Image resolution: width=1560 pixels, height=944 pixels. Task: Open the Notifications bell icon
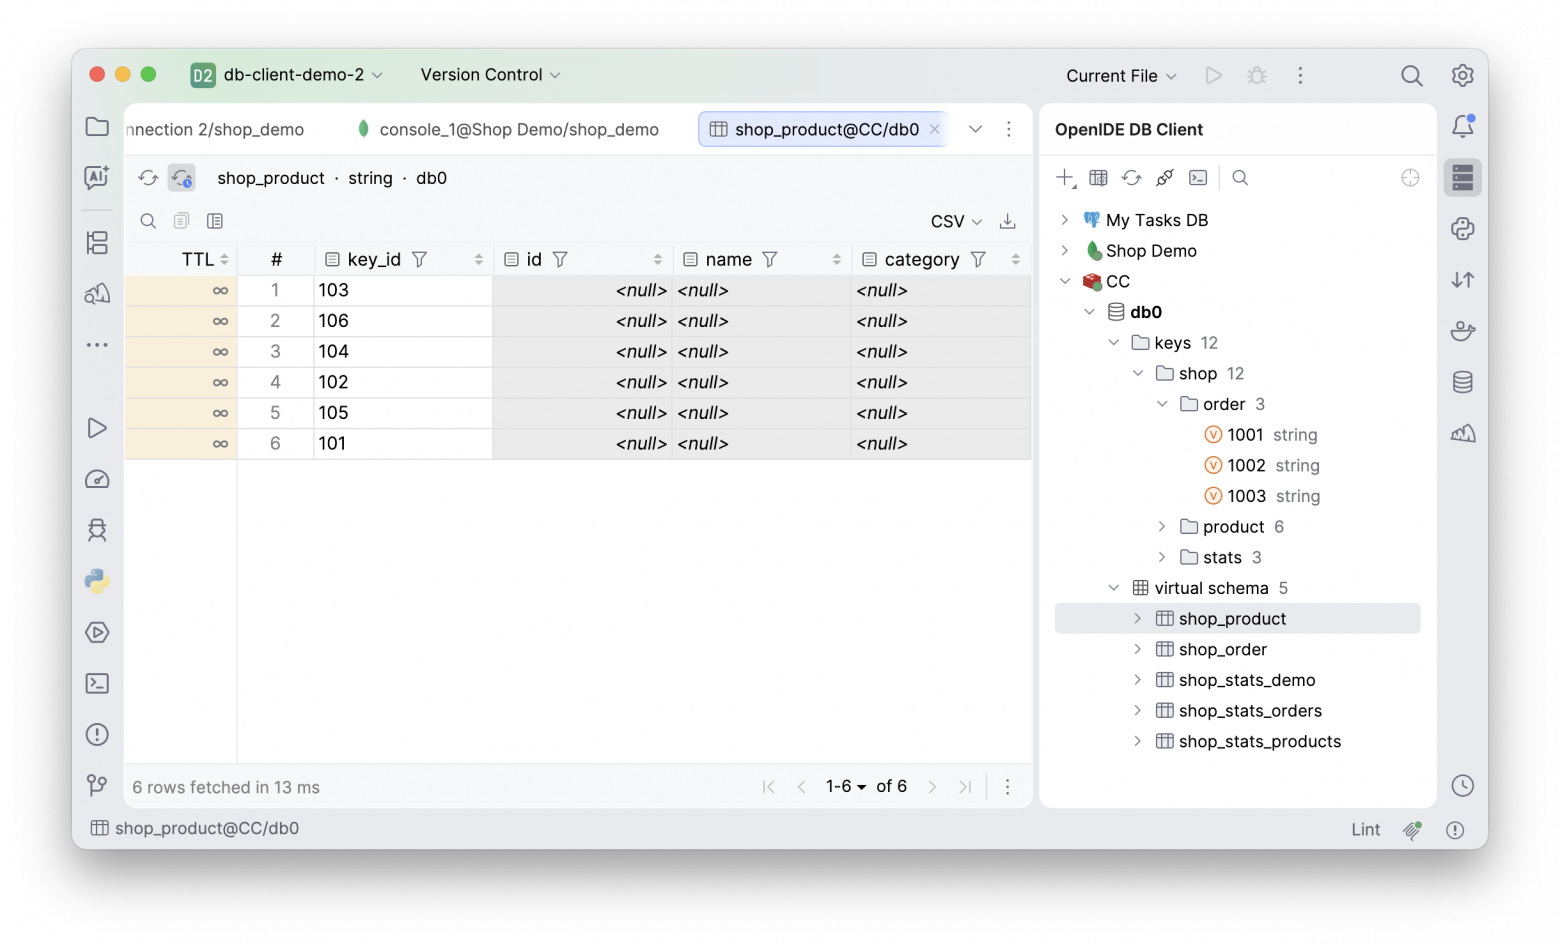point(1463,126)
